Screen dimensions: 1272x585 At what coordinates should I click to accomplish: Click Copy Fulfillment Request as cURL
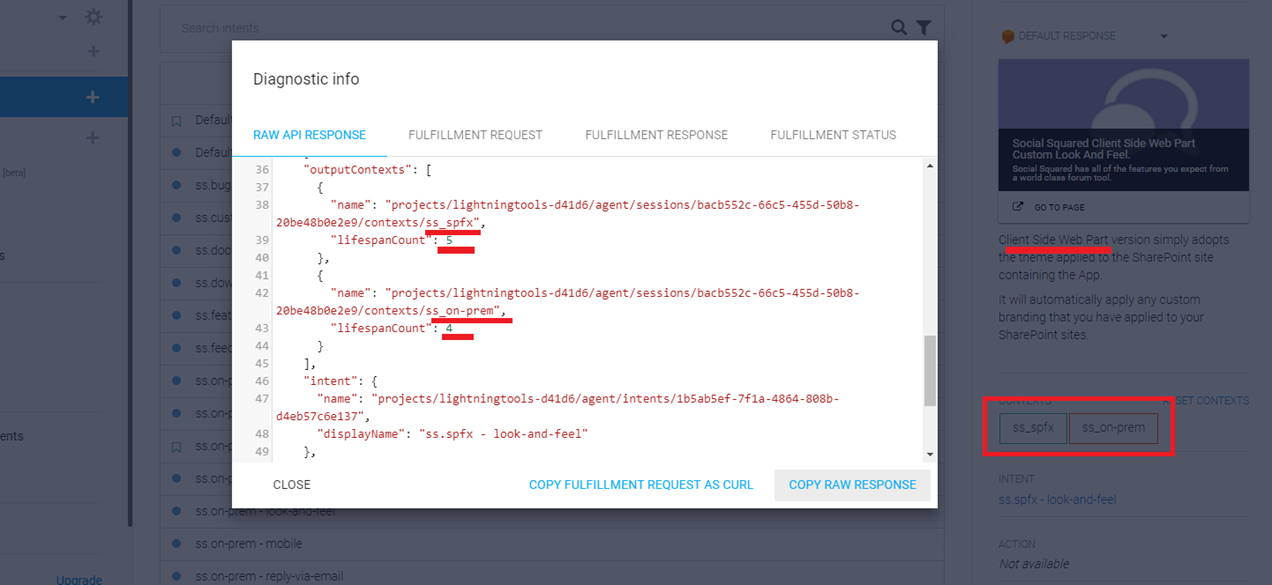click(641, 485)
